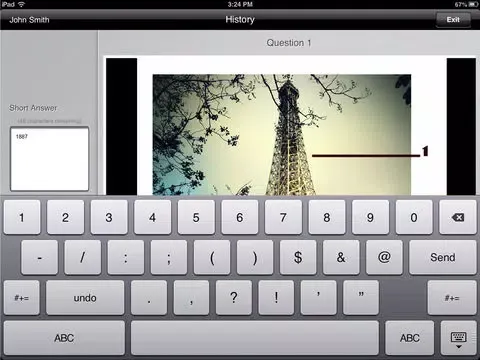Image resolution: width=480 pixels, height=360 pixels.
Task: Tap the close parenthesis key
Action: [x=255, y=257]
